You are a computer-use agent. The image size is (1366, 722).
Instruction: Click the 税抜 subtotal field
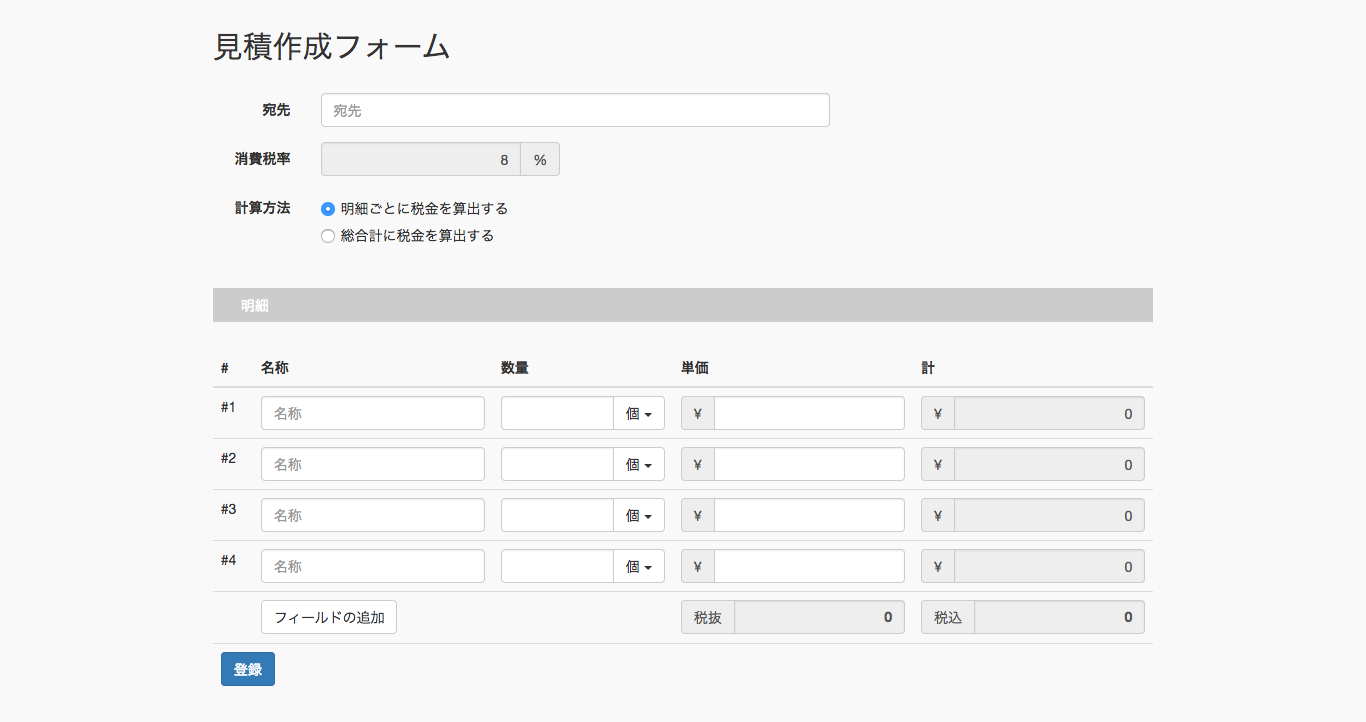819,617
